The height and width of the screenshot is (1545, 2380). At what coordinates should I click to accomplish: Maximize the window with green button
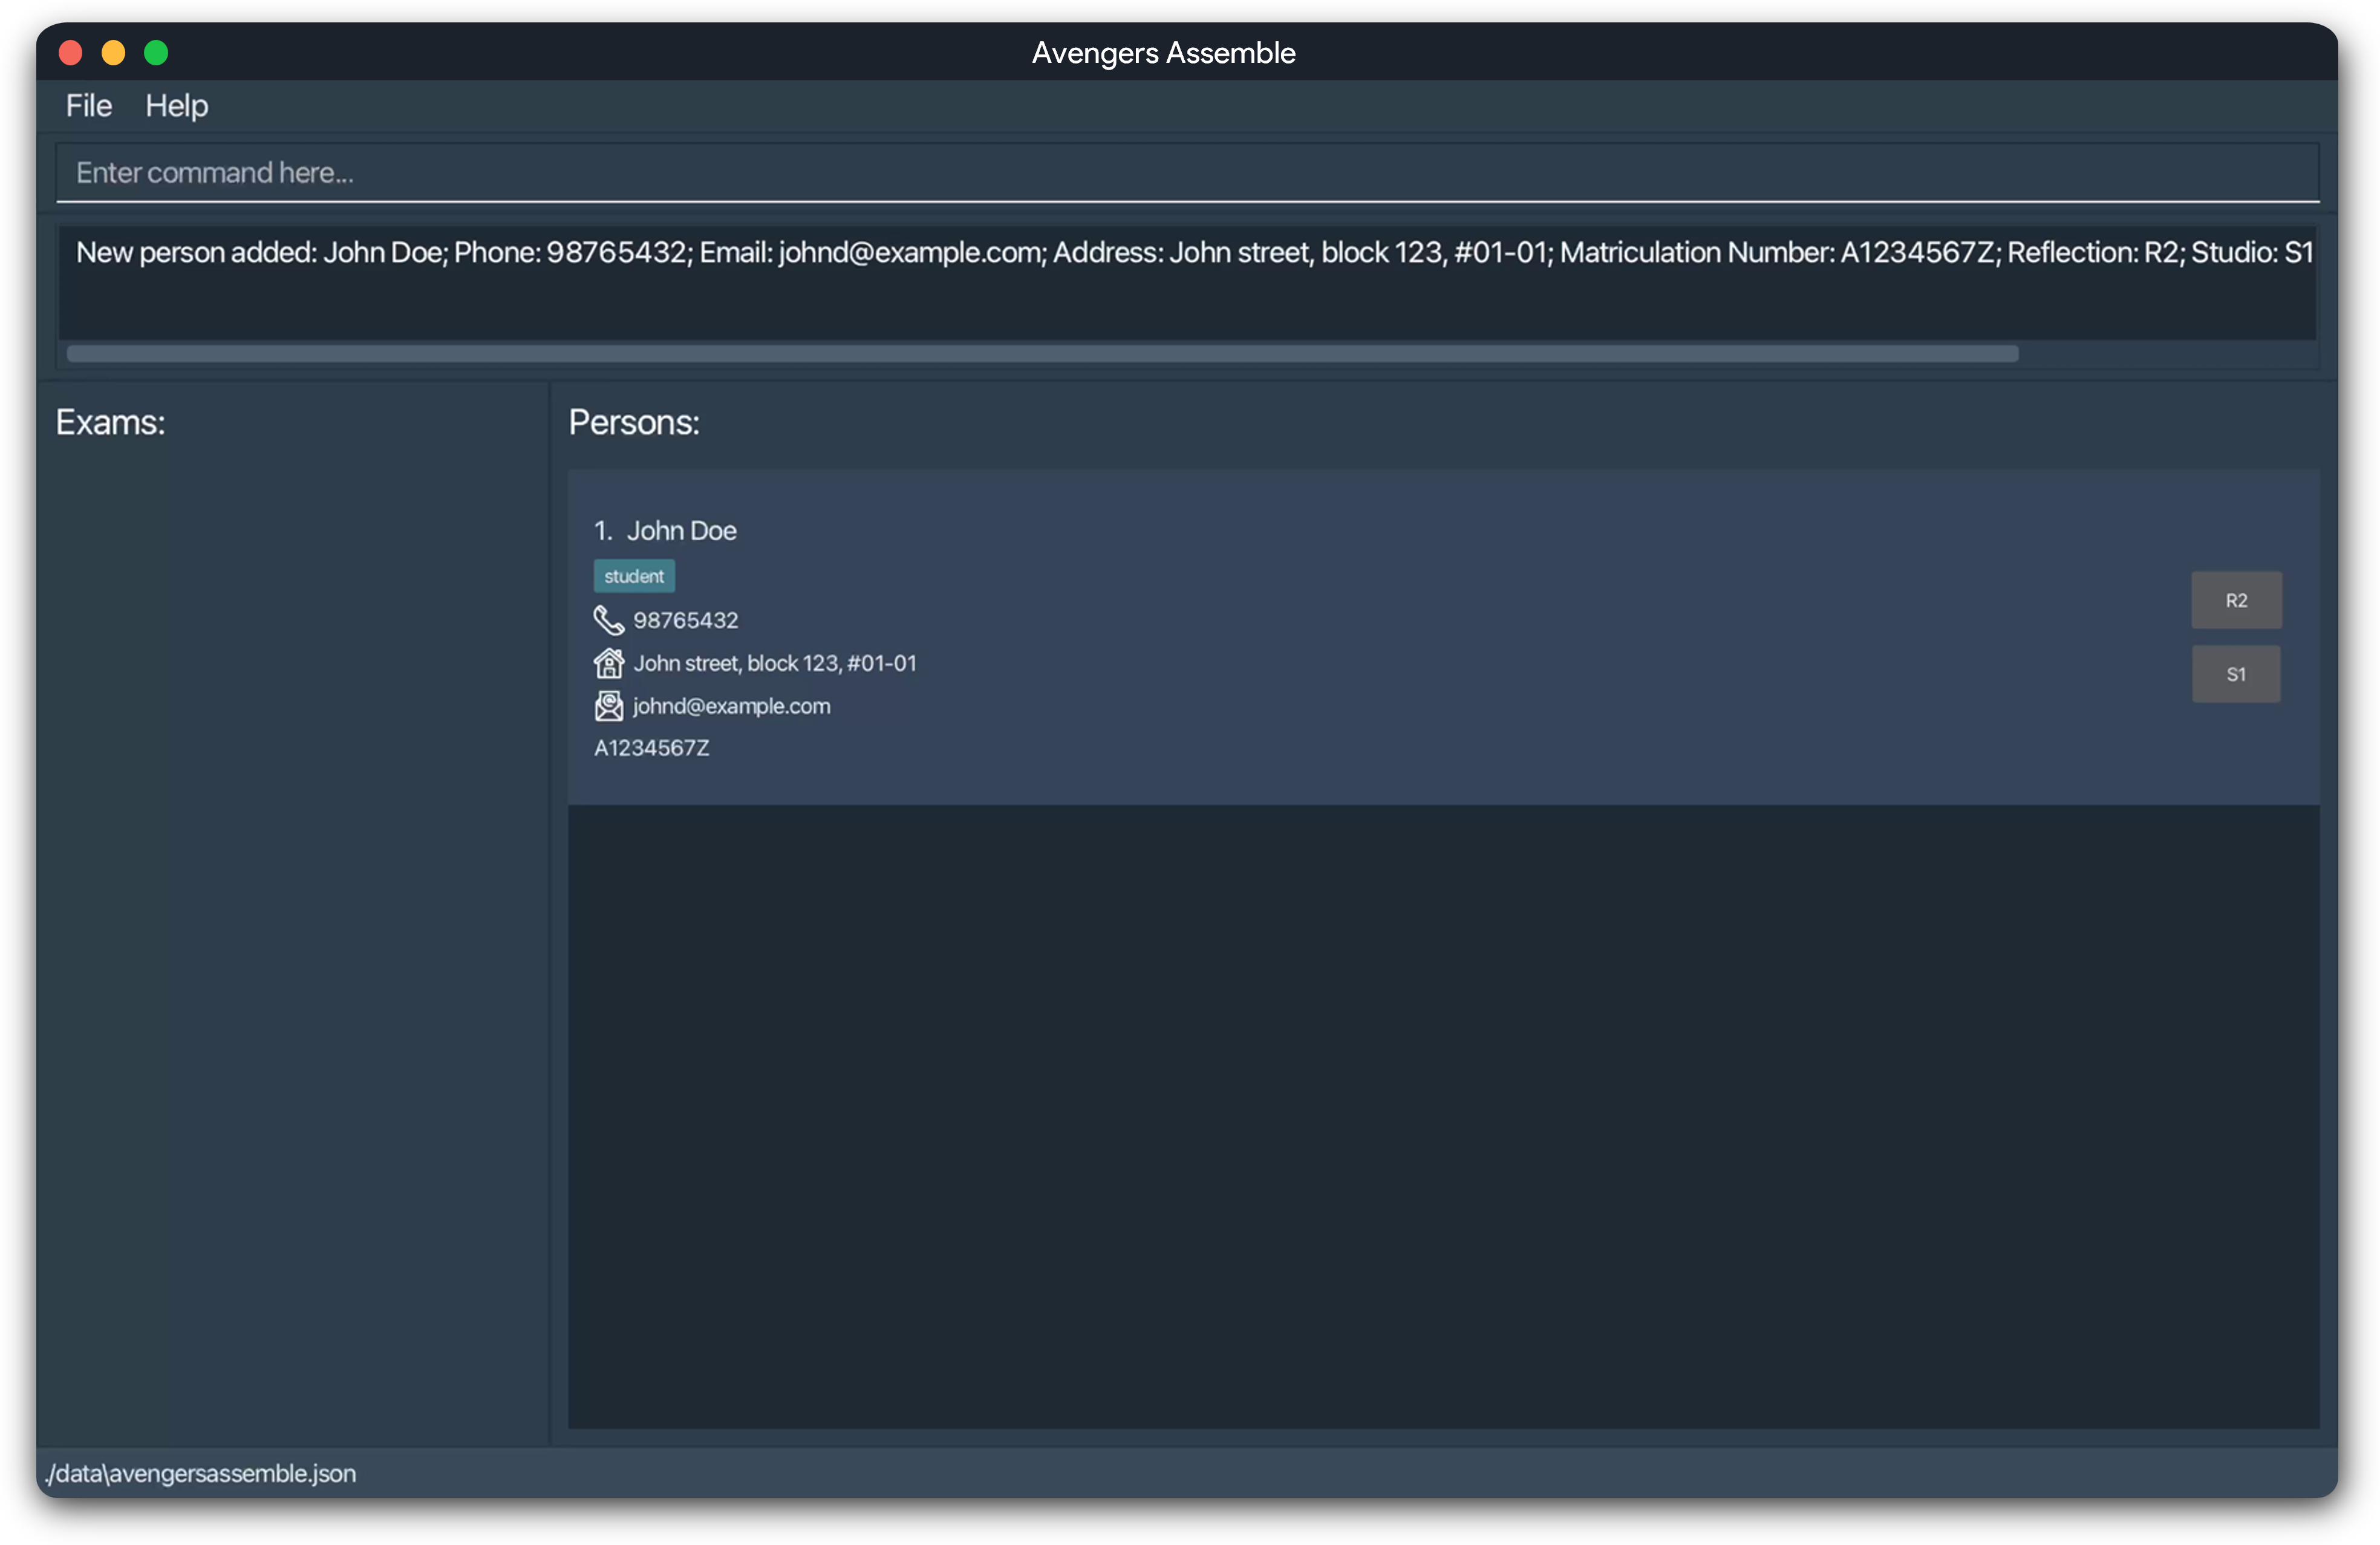156,52
